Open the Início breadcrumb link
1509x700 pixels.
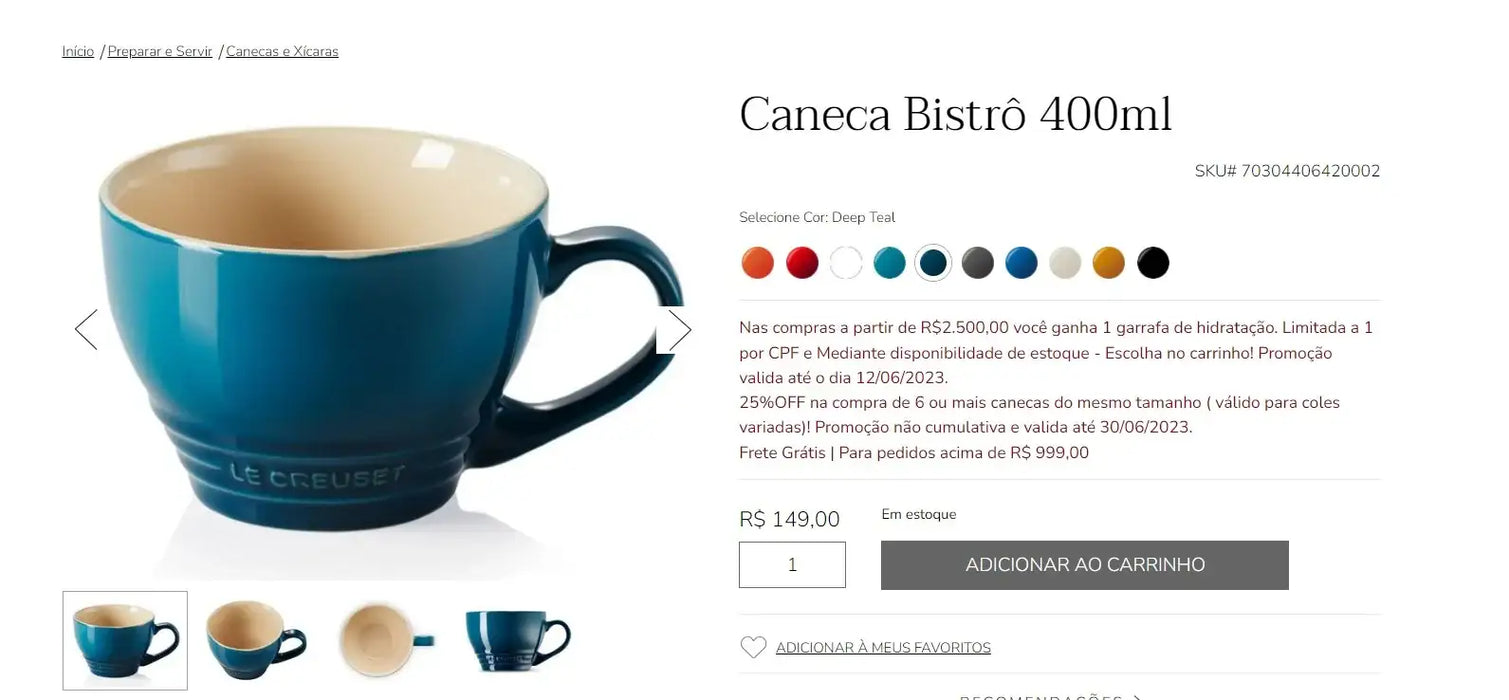[78, 51]
